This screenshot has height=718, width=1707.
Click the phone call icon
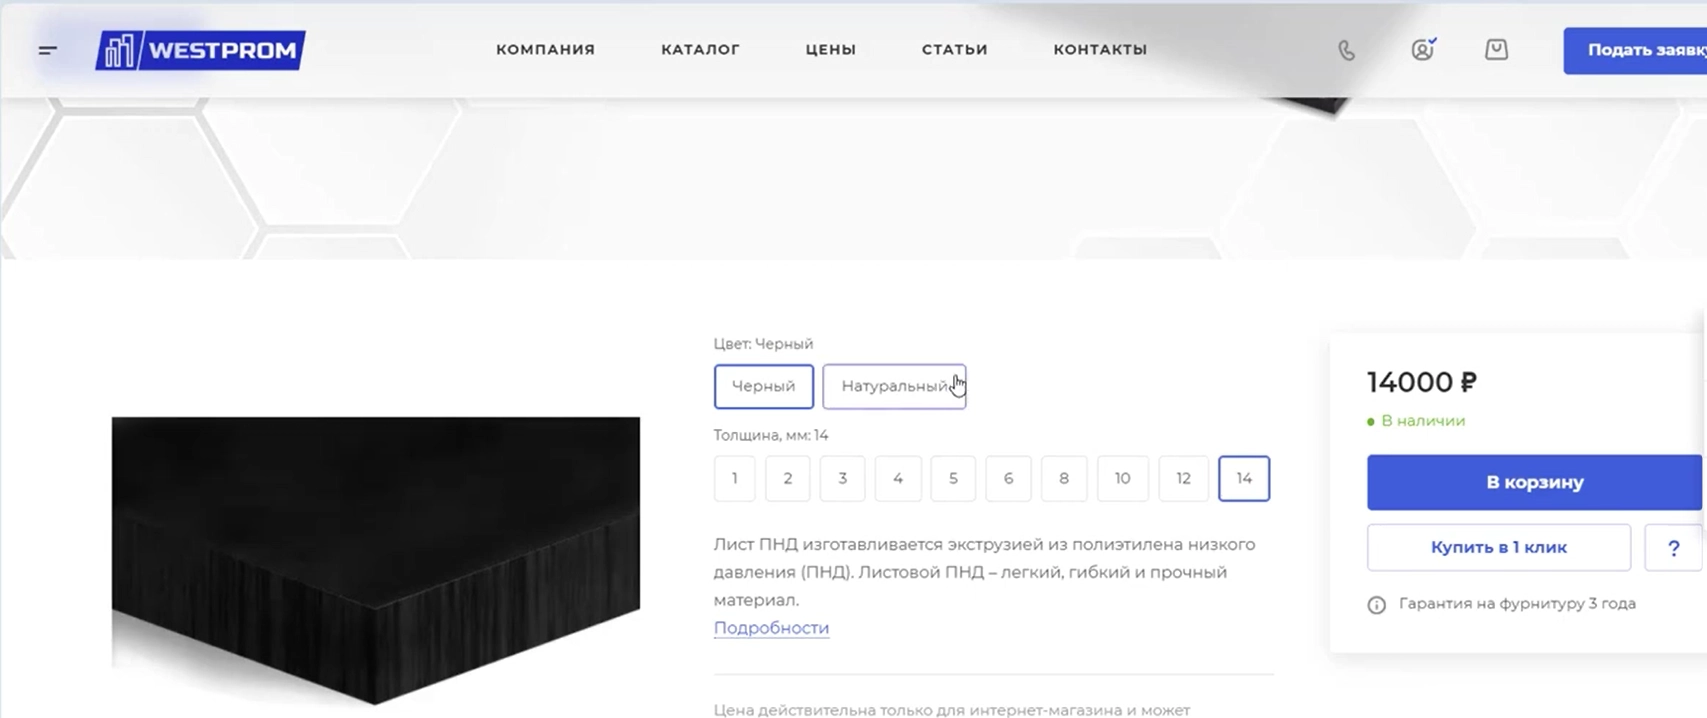click(x=1347, y=50)
